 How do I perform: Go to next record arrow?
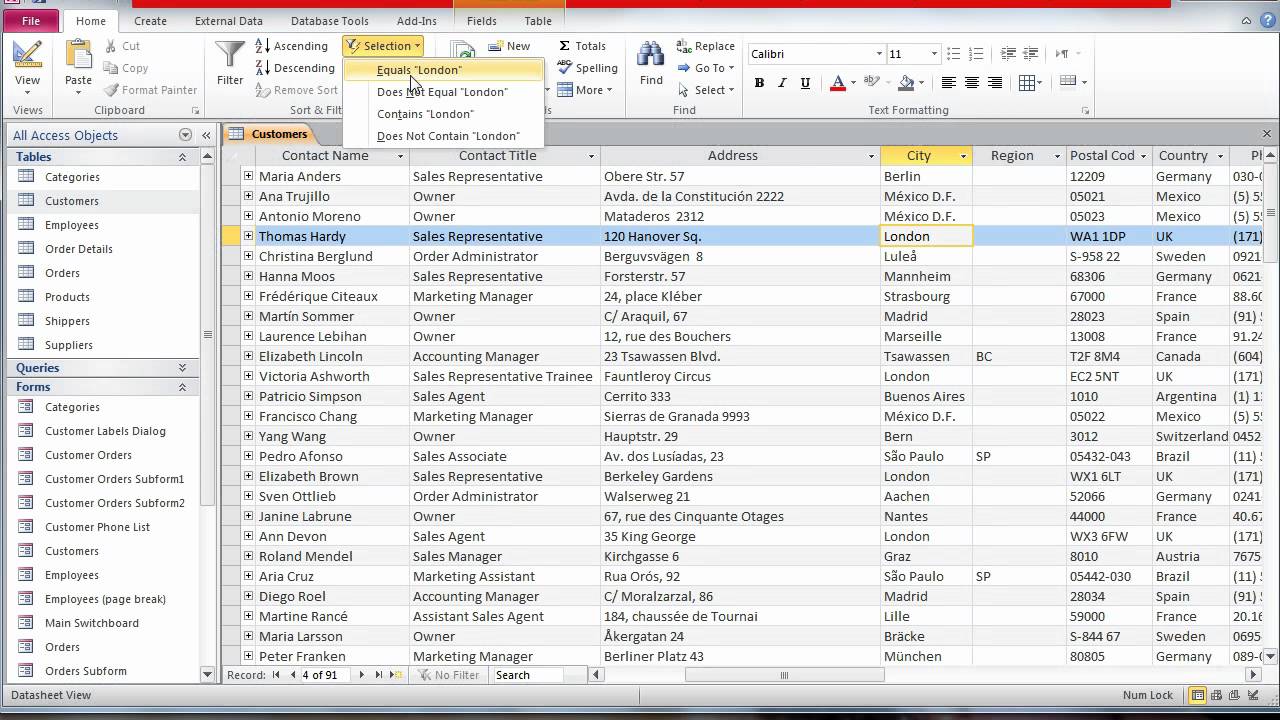pos(361,675)
